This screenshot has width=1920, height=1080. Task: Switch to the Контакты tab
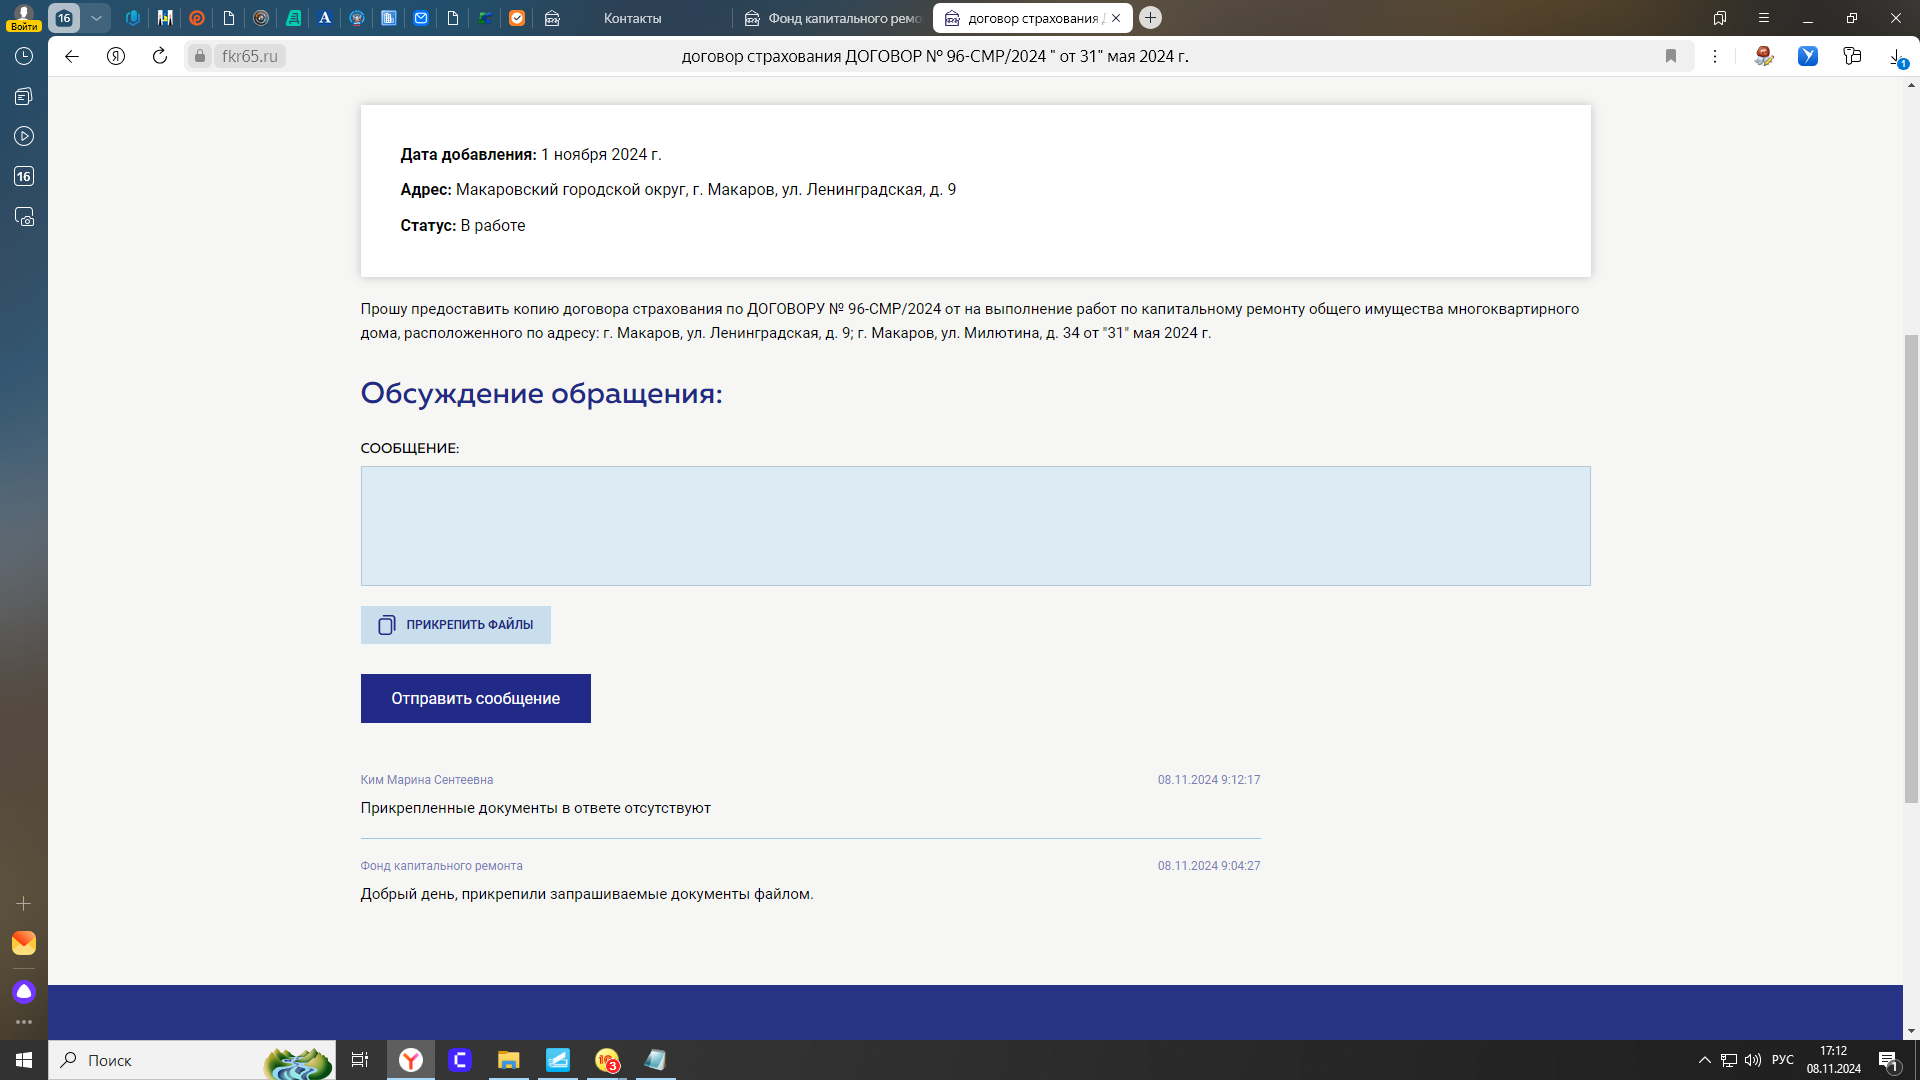click(632, 18)
